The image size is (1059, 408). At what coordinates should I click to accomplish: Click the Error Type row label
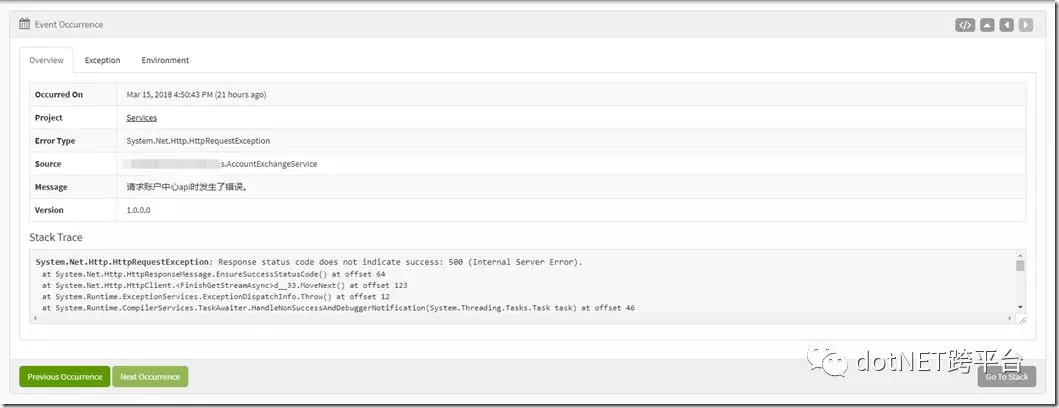[55, 141]
